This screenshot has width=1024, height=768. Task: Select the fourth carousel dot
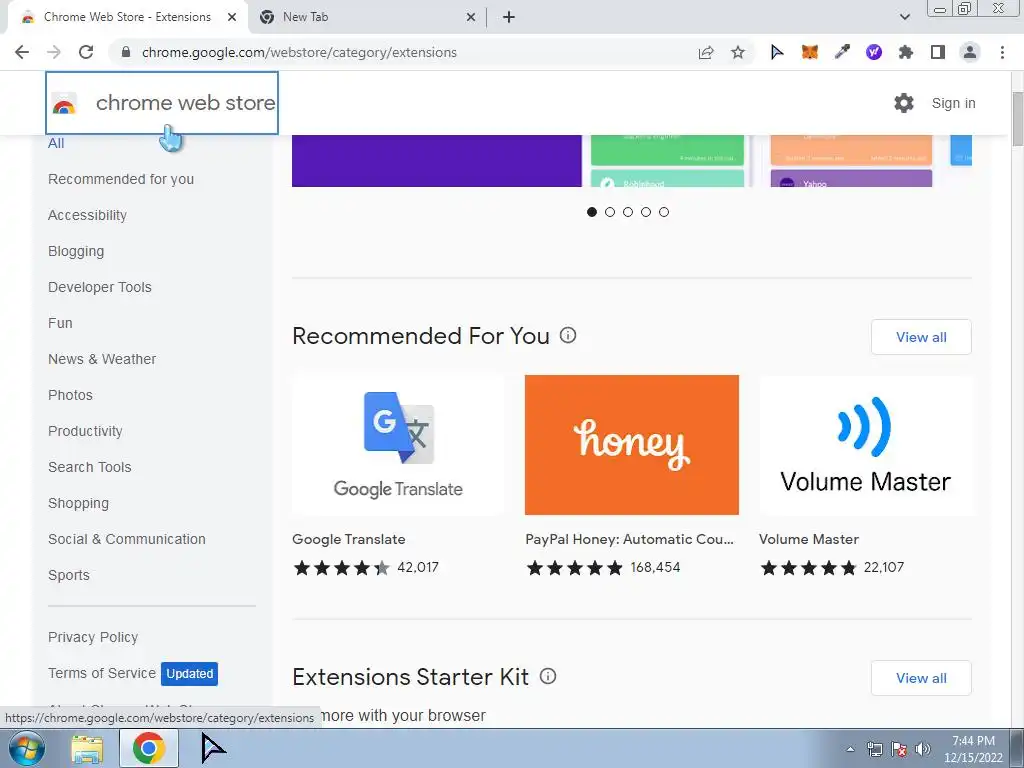click(x=646, y=212)
